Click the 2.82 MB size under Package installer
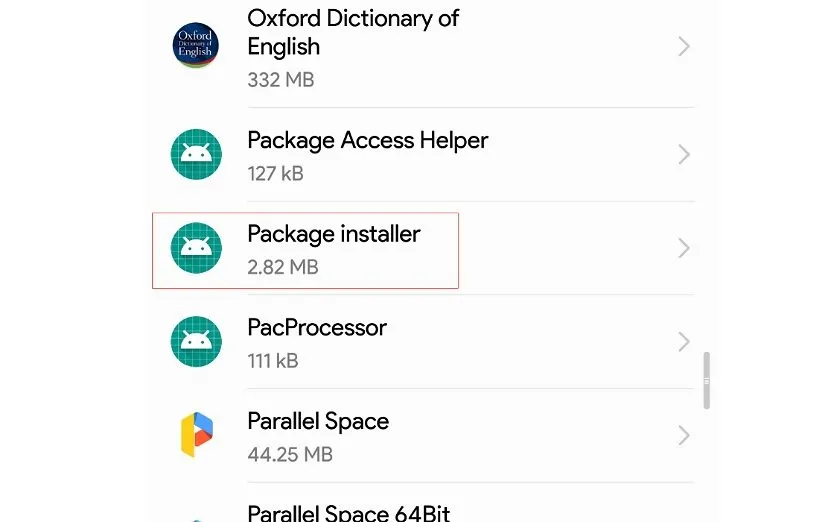 [x=283, y=267]
